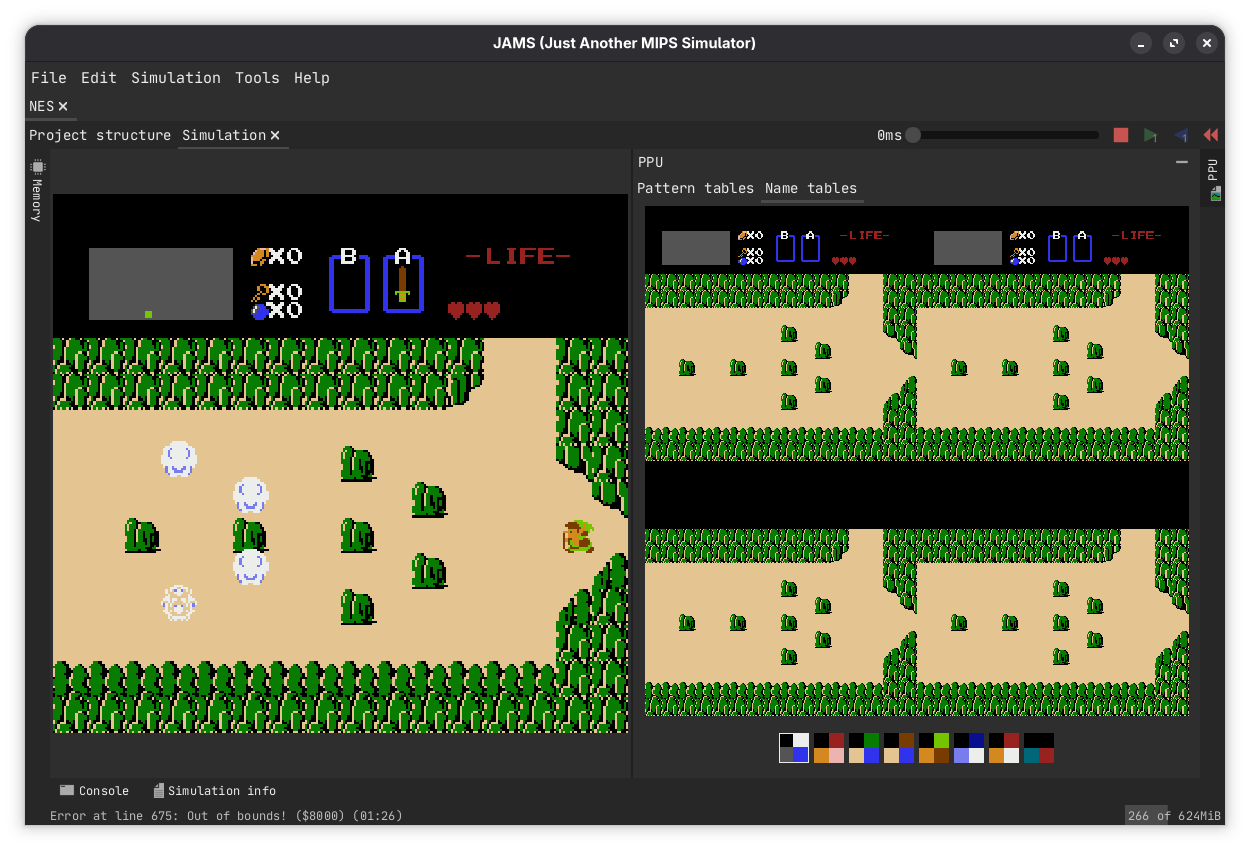Rewind the simulation with the red double-arrow

[1210, 134]
